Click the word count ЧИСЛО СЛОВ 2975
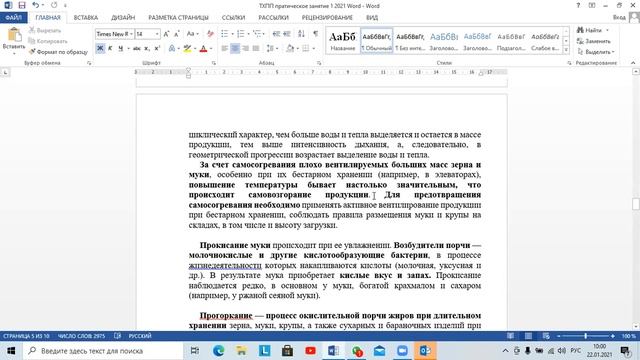640x360 pixels. (81, 336)
